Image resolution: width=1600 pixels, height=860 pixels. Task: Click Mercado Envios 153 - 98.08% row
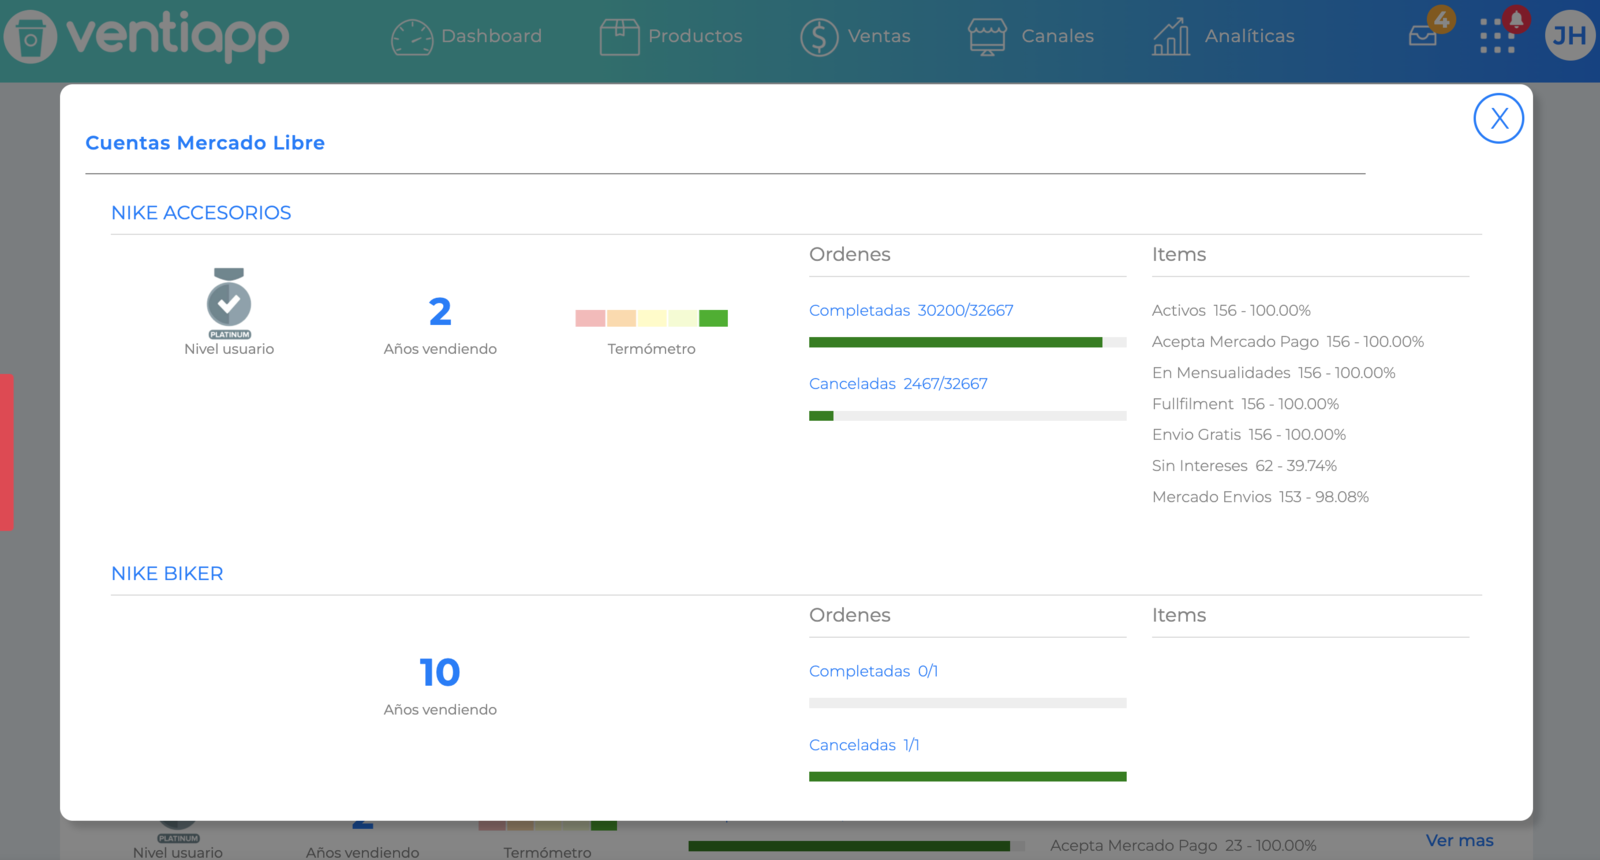point(1260,497)
